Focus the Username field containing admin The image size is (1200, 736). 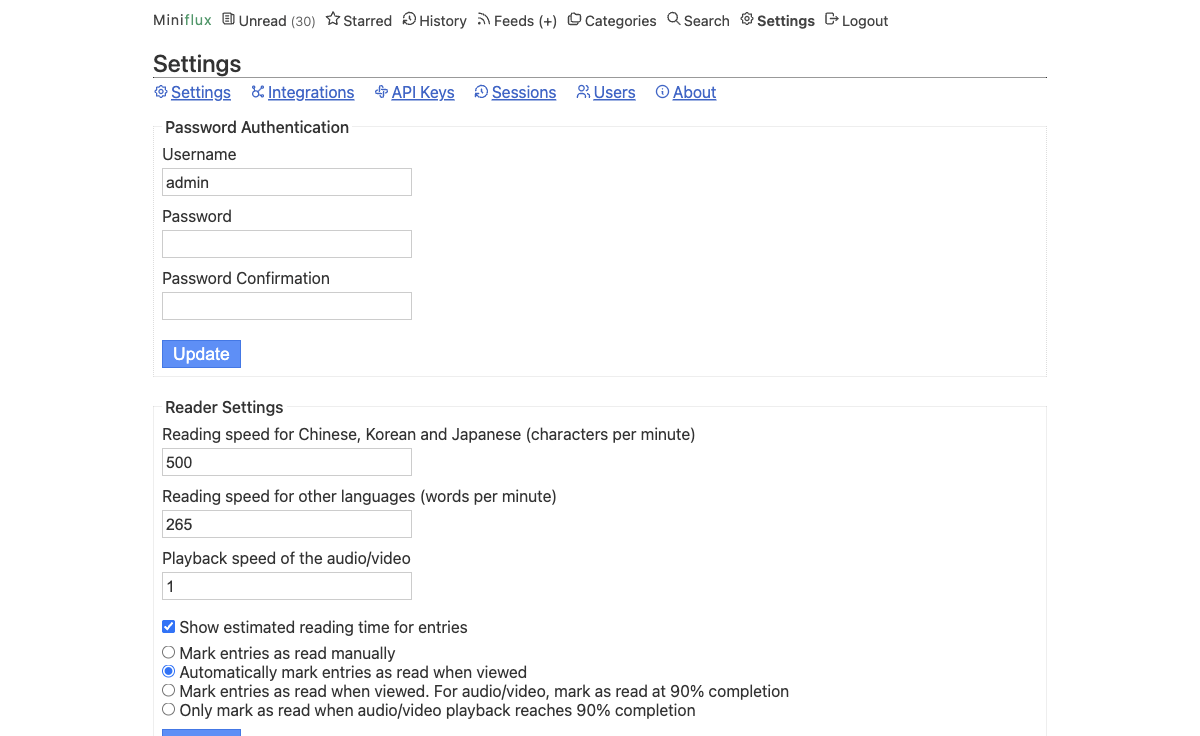point(287,182)
